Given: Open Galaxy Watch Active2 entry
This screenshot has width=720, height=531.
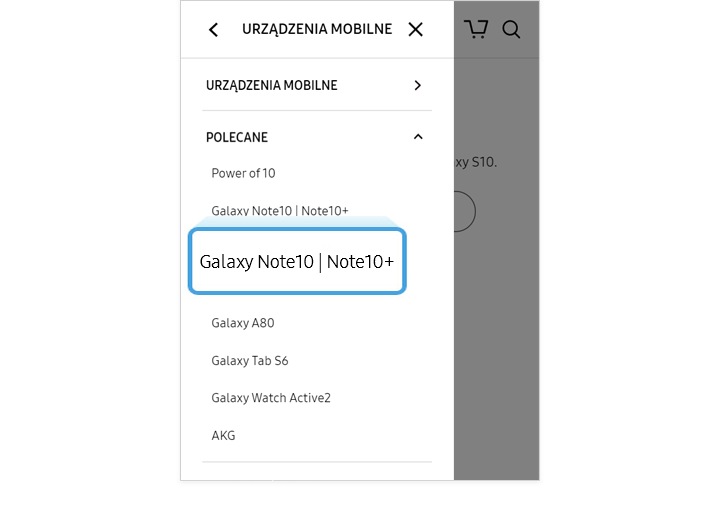Looking at the screenshot, I should click(x=271, y=398).
